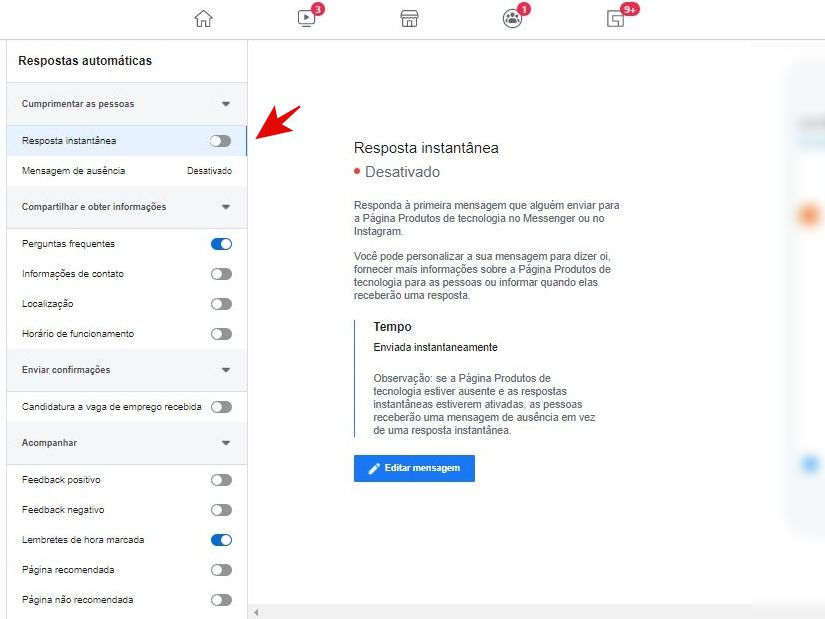Open the Marketplace store icon
Screen dimensions: 825x619
[409, 19]
